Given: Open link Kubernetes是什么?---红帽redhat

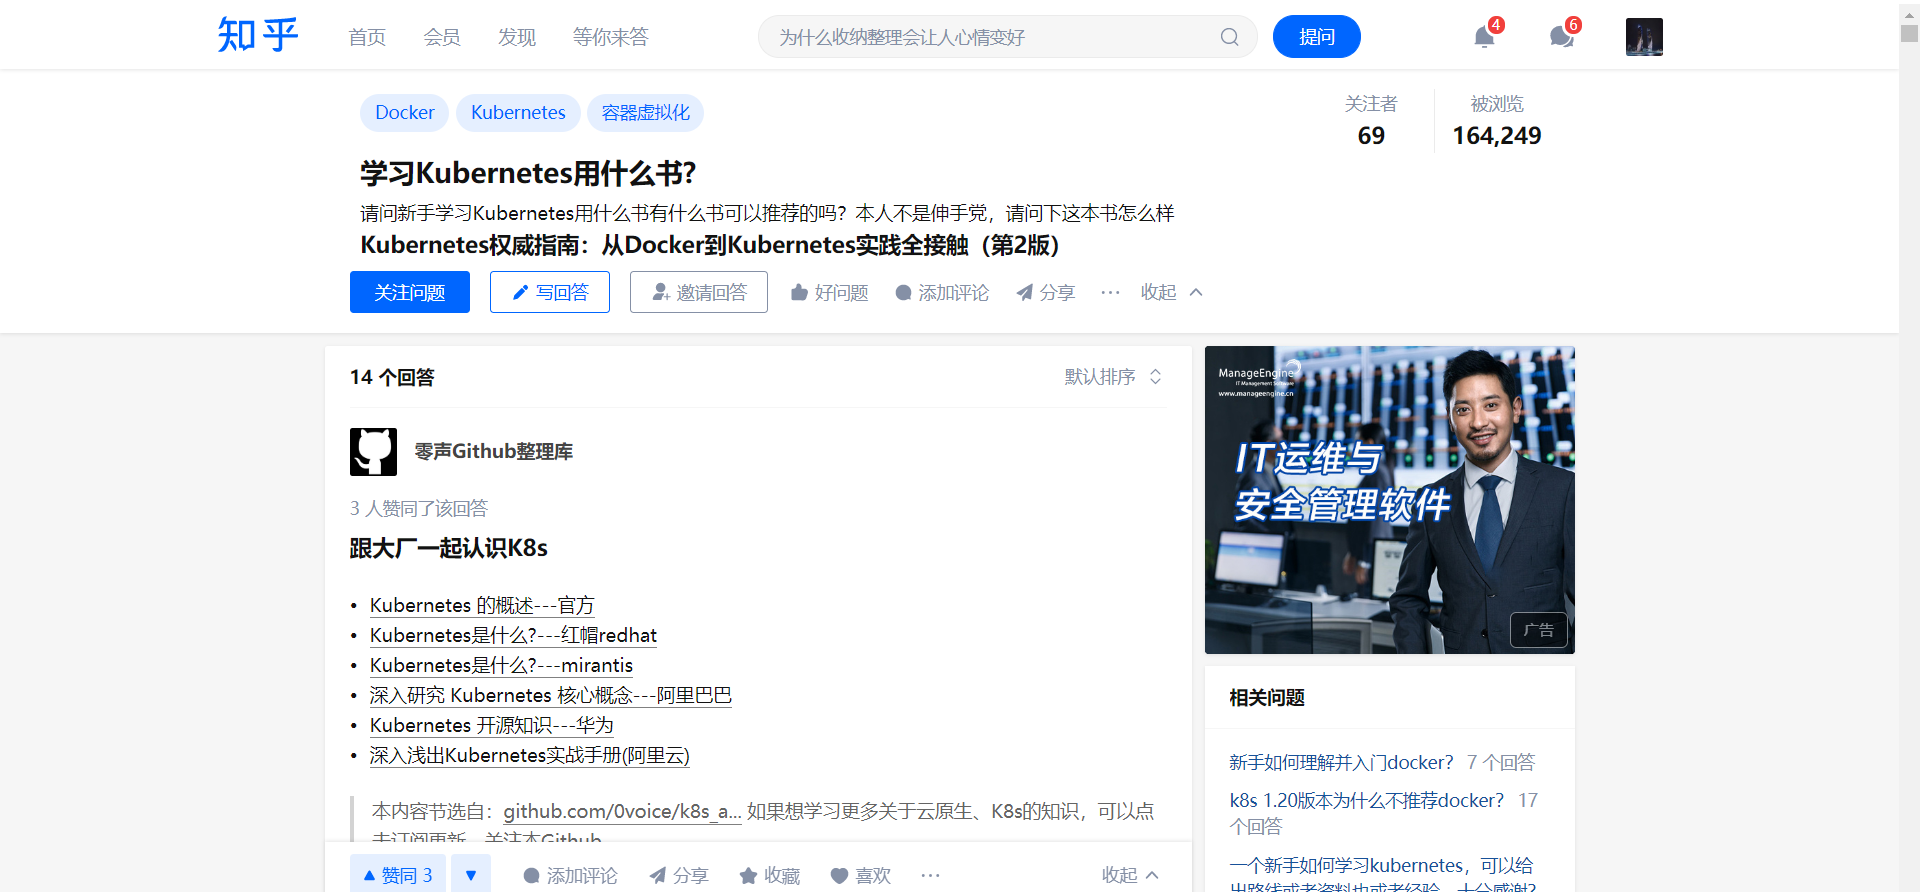Looking at the screenshot, I should pos(513,636).
